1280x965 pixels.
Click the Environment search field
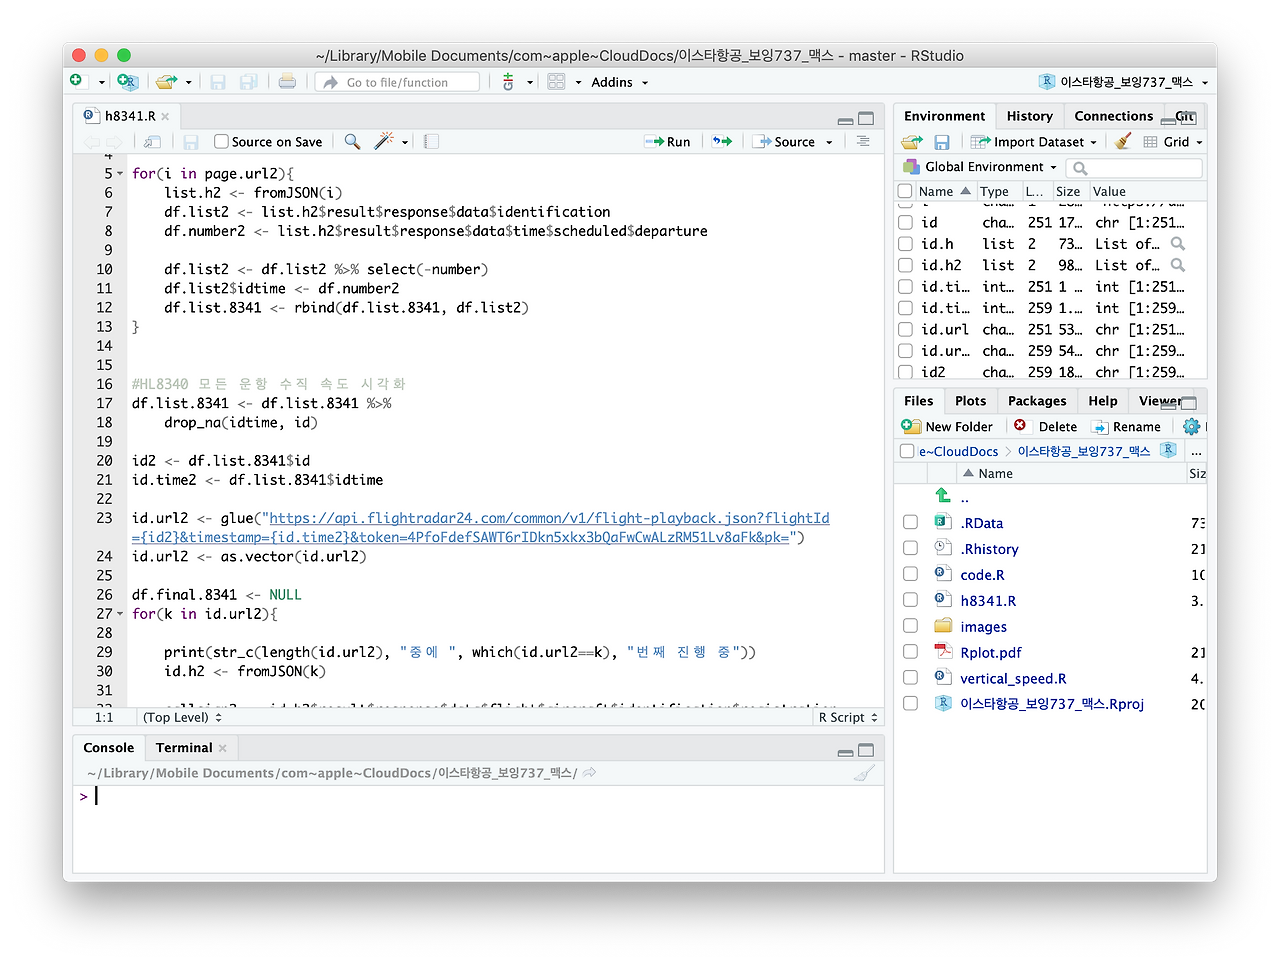coord(1135,168)
